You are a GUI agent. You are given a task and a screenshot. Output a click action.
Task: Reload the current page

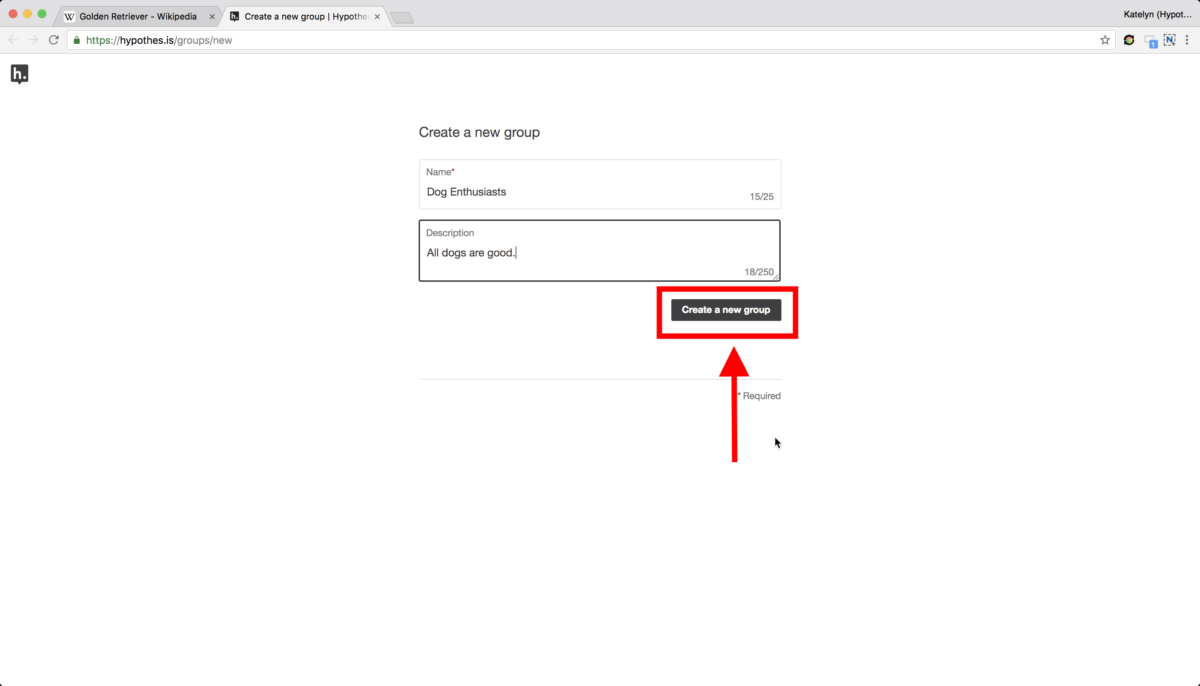point(53,40)
